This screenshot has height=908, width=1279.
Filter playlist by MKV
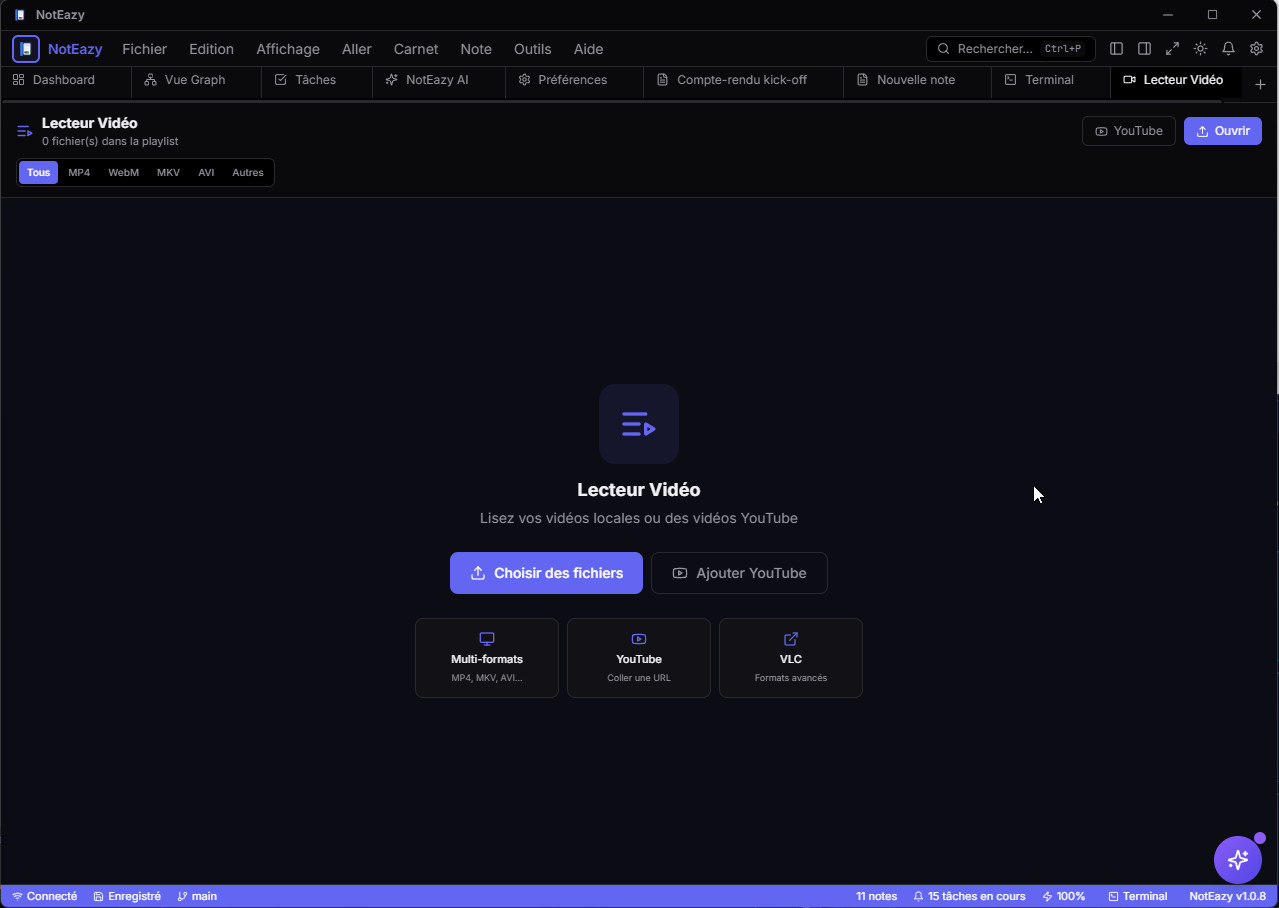tap(168, 173)
